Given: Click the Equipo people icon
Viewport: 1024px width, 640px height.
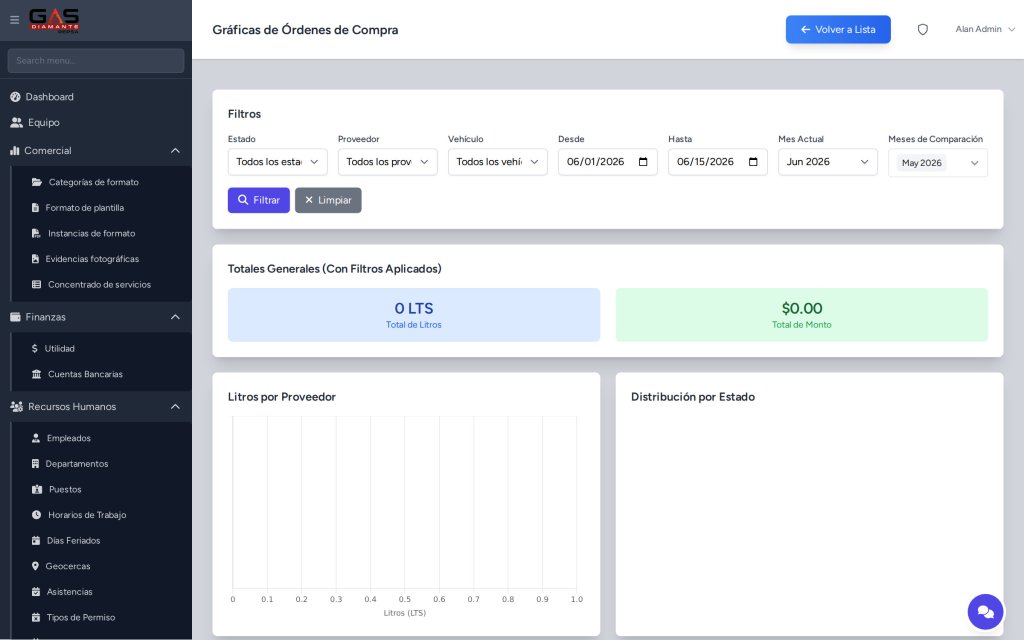Looking at the screenshot, I should [x=16, y=122].
